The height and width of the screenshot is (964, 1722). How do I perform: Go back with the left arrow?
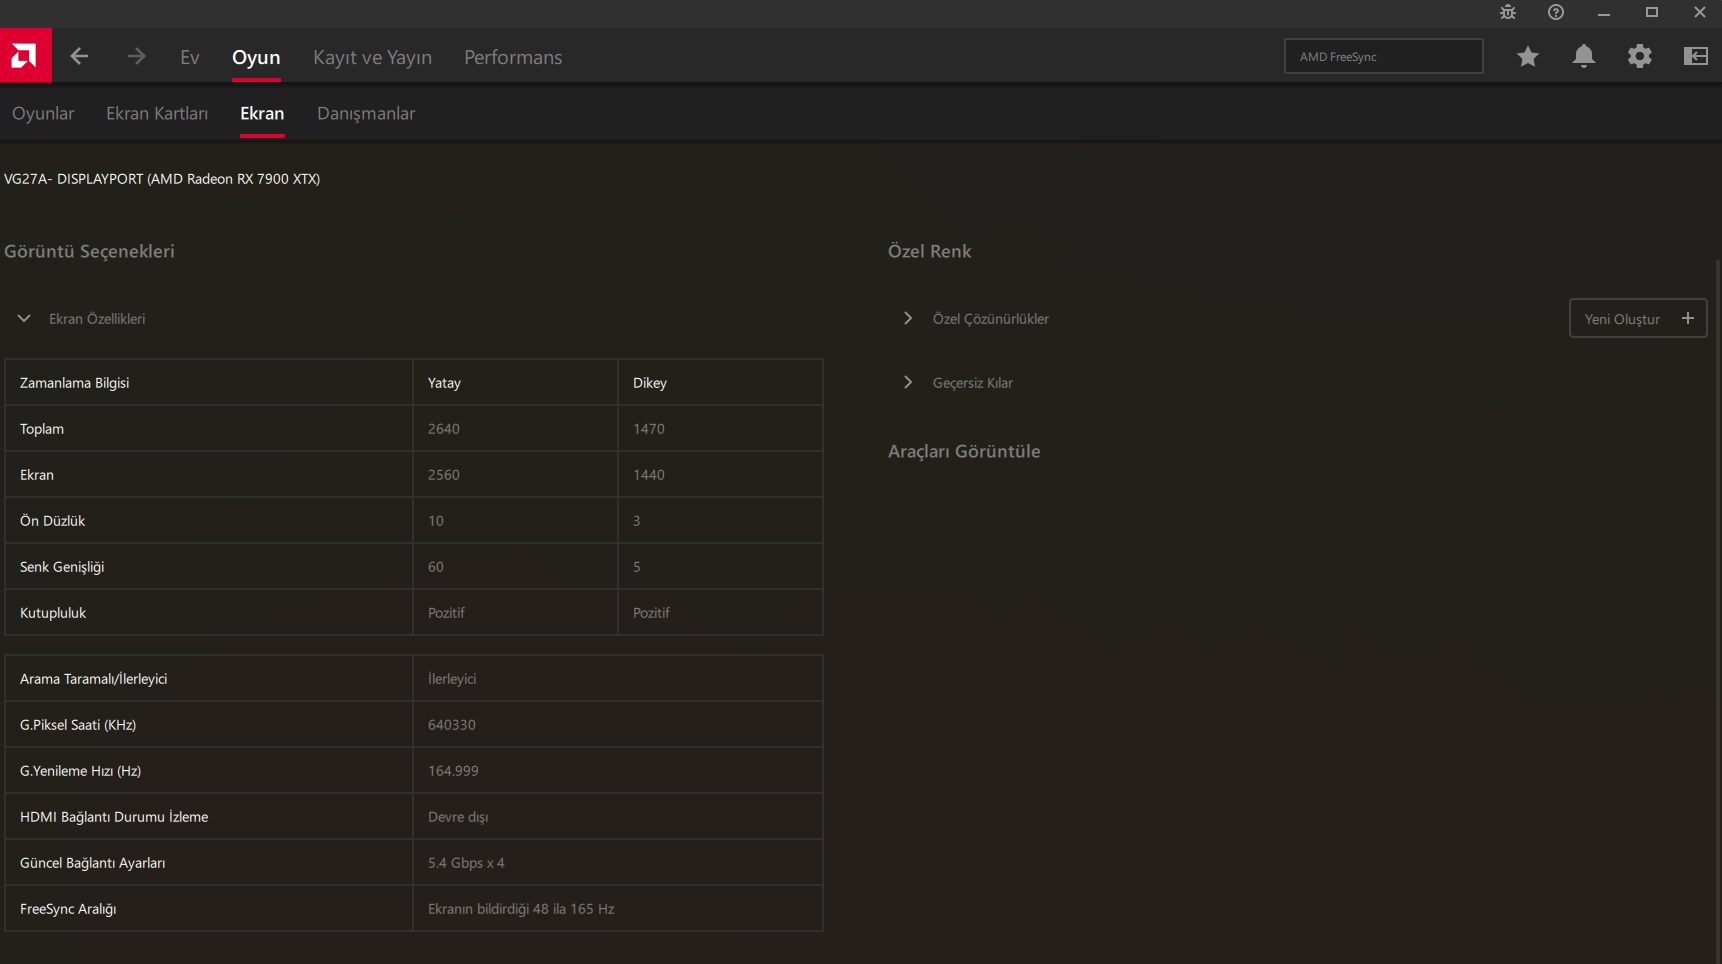pos(79,57)
